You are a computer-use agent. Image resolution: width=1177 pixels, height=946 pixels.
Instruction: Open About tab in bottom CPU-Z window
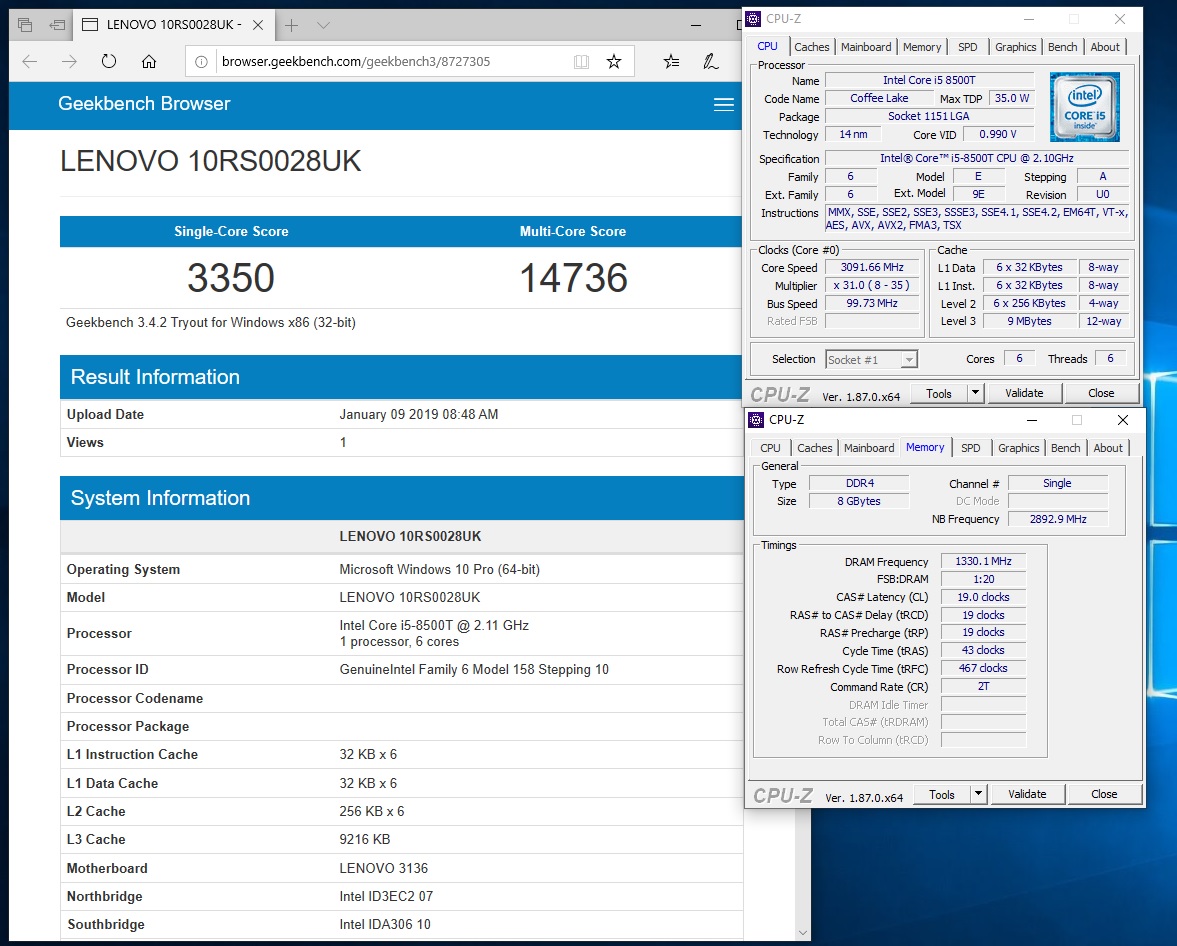coord(1108,447)
